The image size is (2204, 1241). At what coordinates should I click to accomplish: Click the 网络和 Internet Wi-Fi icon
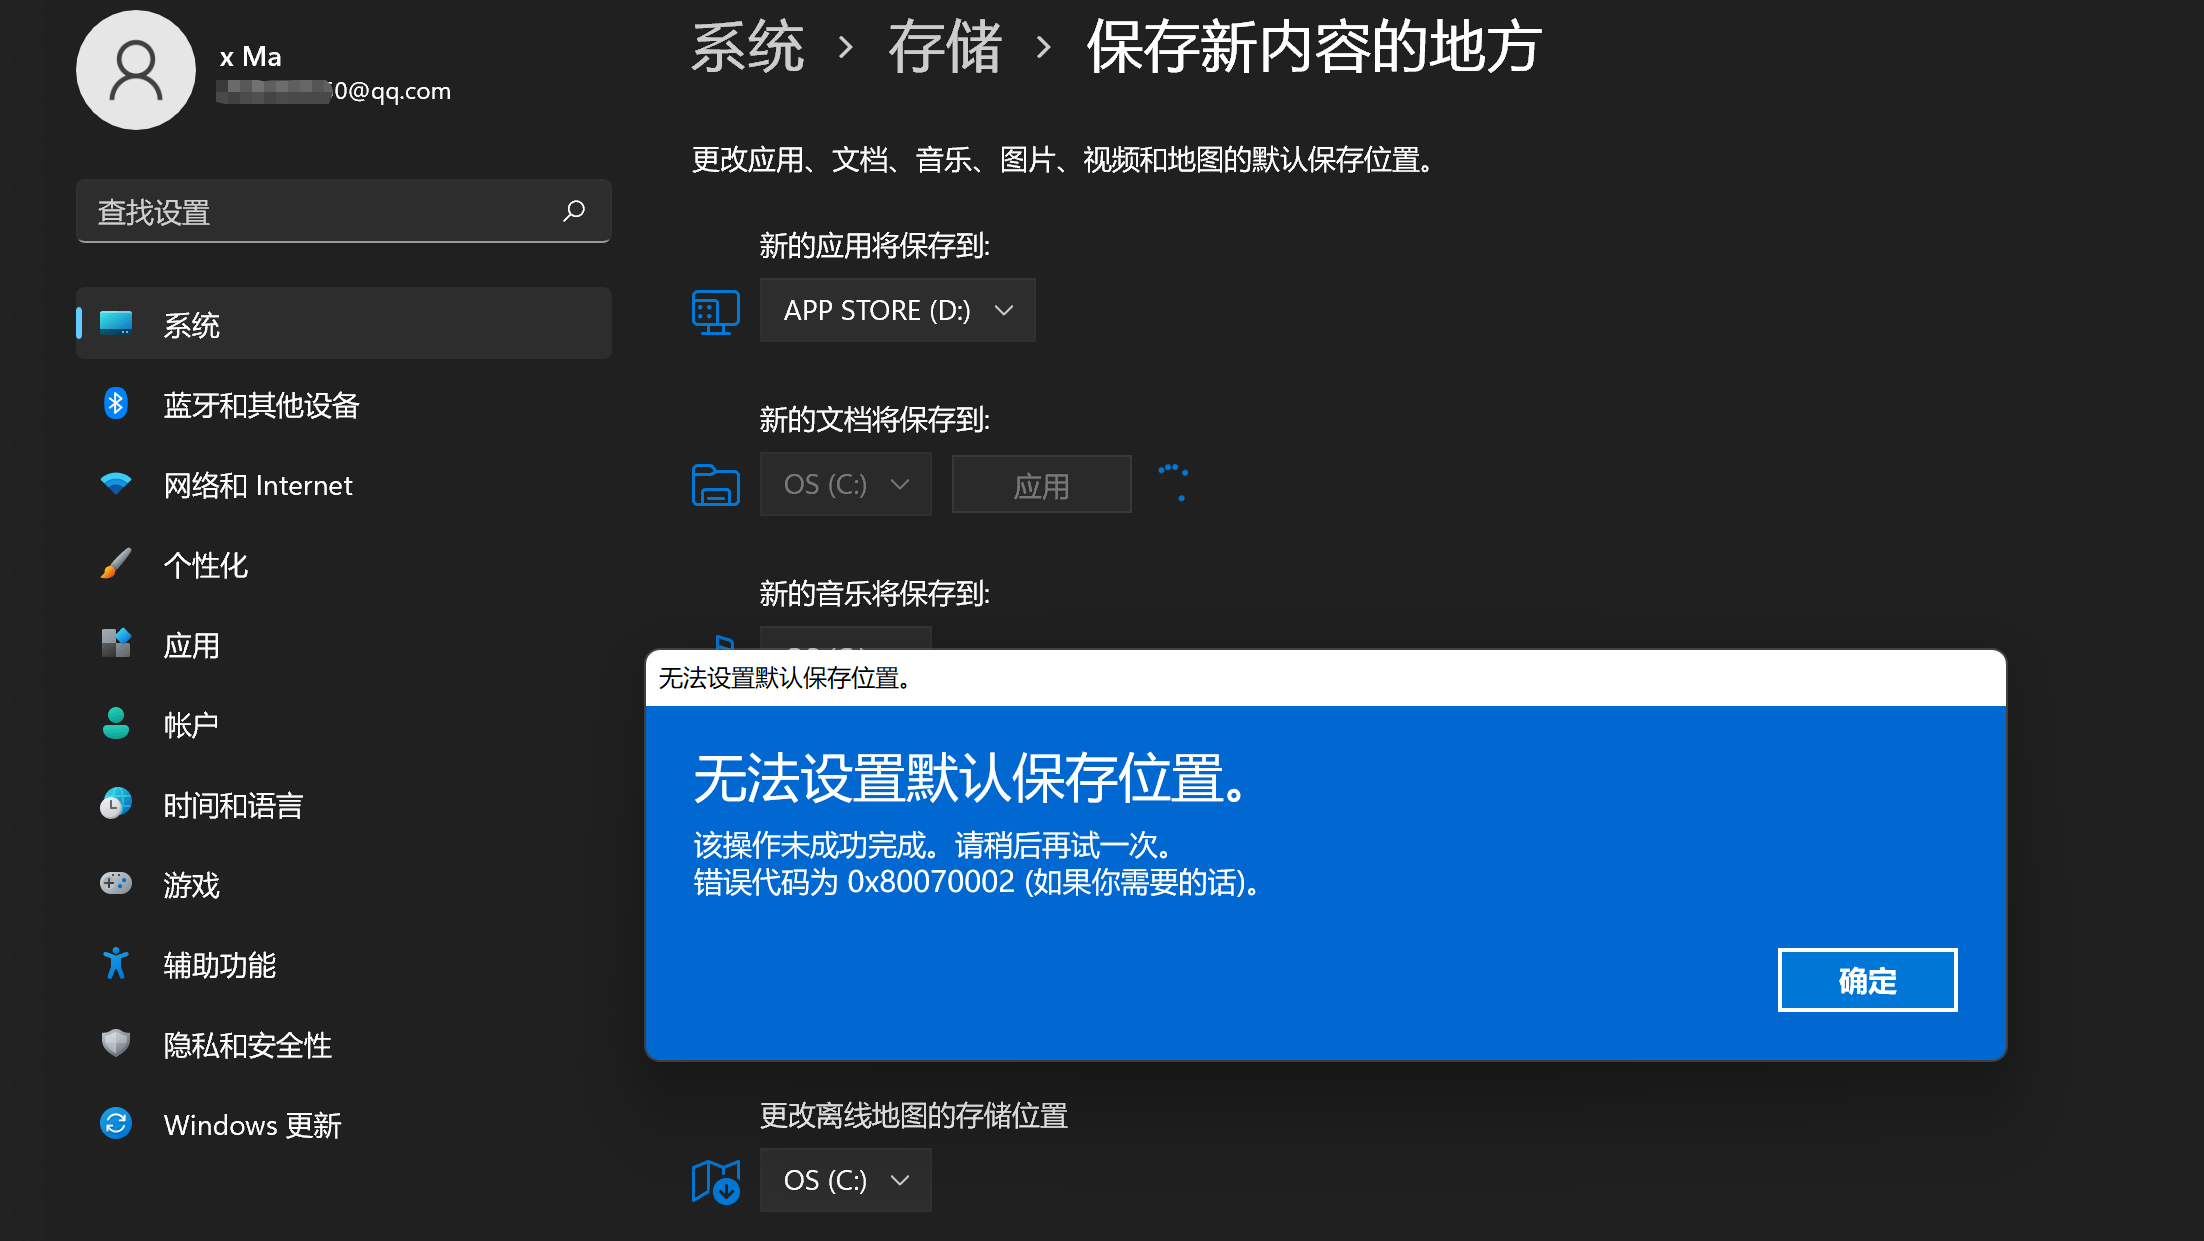[116, 484]
